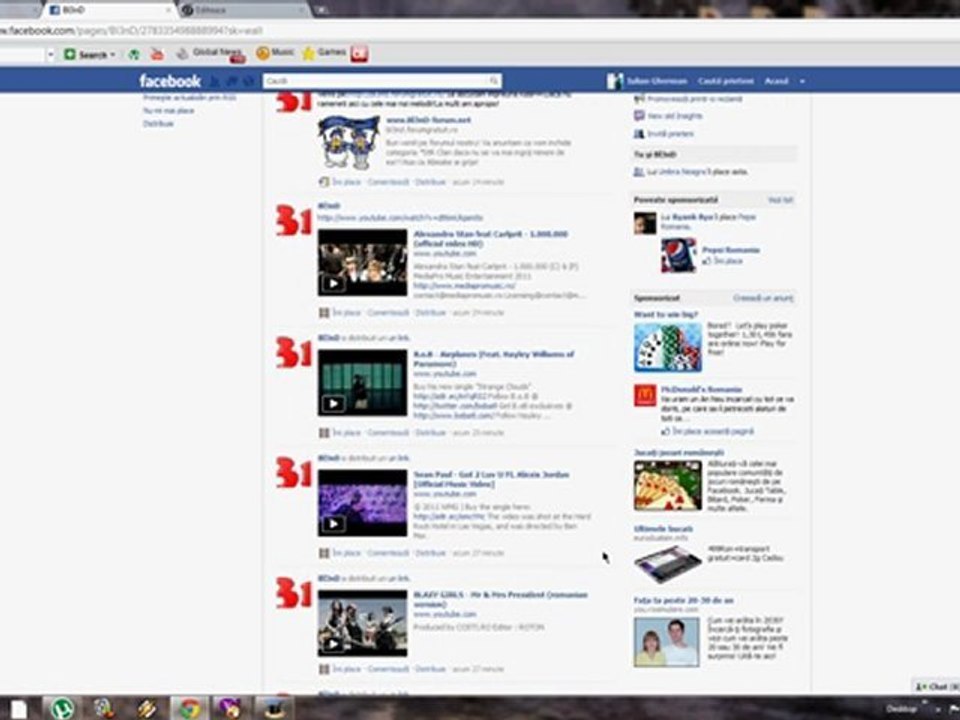Open the Account dropdown arrow in header
The width and height of the screenshot is (960, 720).
coord(802,81)
